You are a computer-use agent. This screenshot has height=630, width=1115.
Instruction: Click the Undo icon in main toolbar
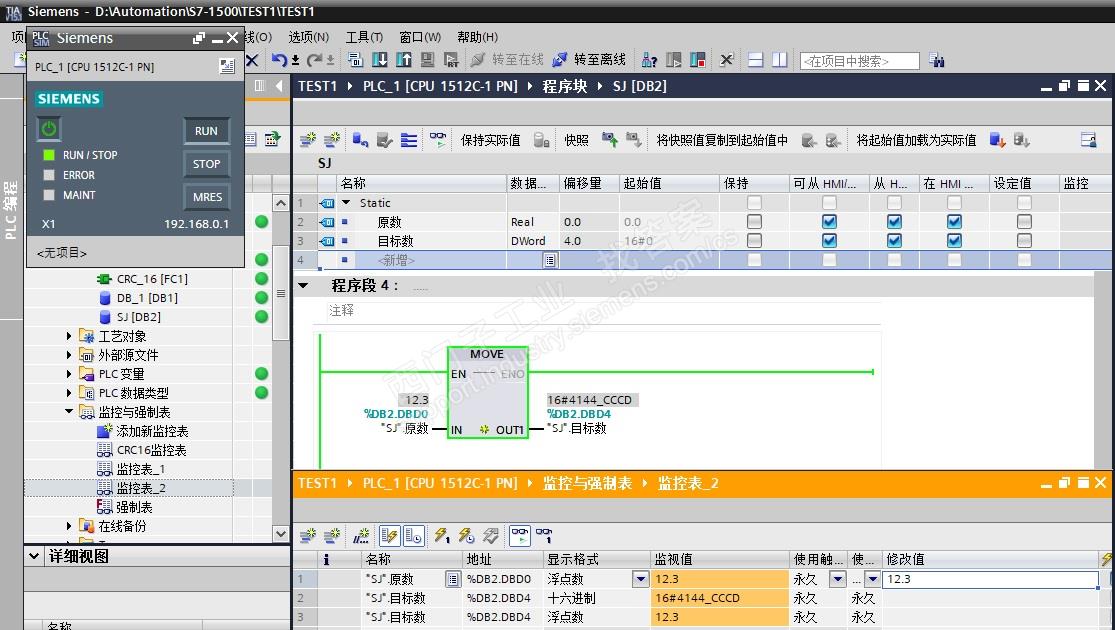coord(279,60)
